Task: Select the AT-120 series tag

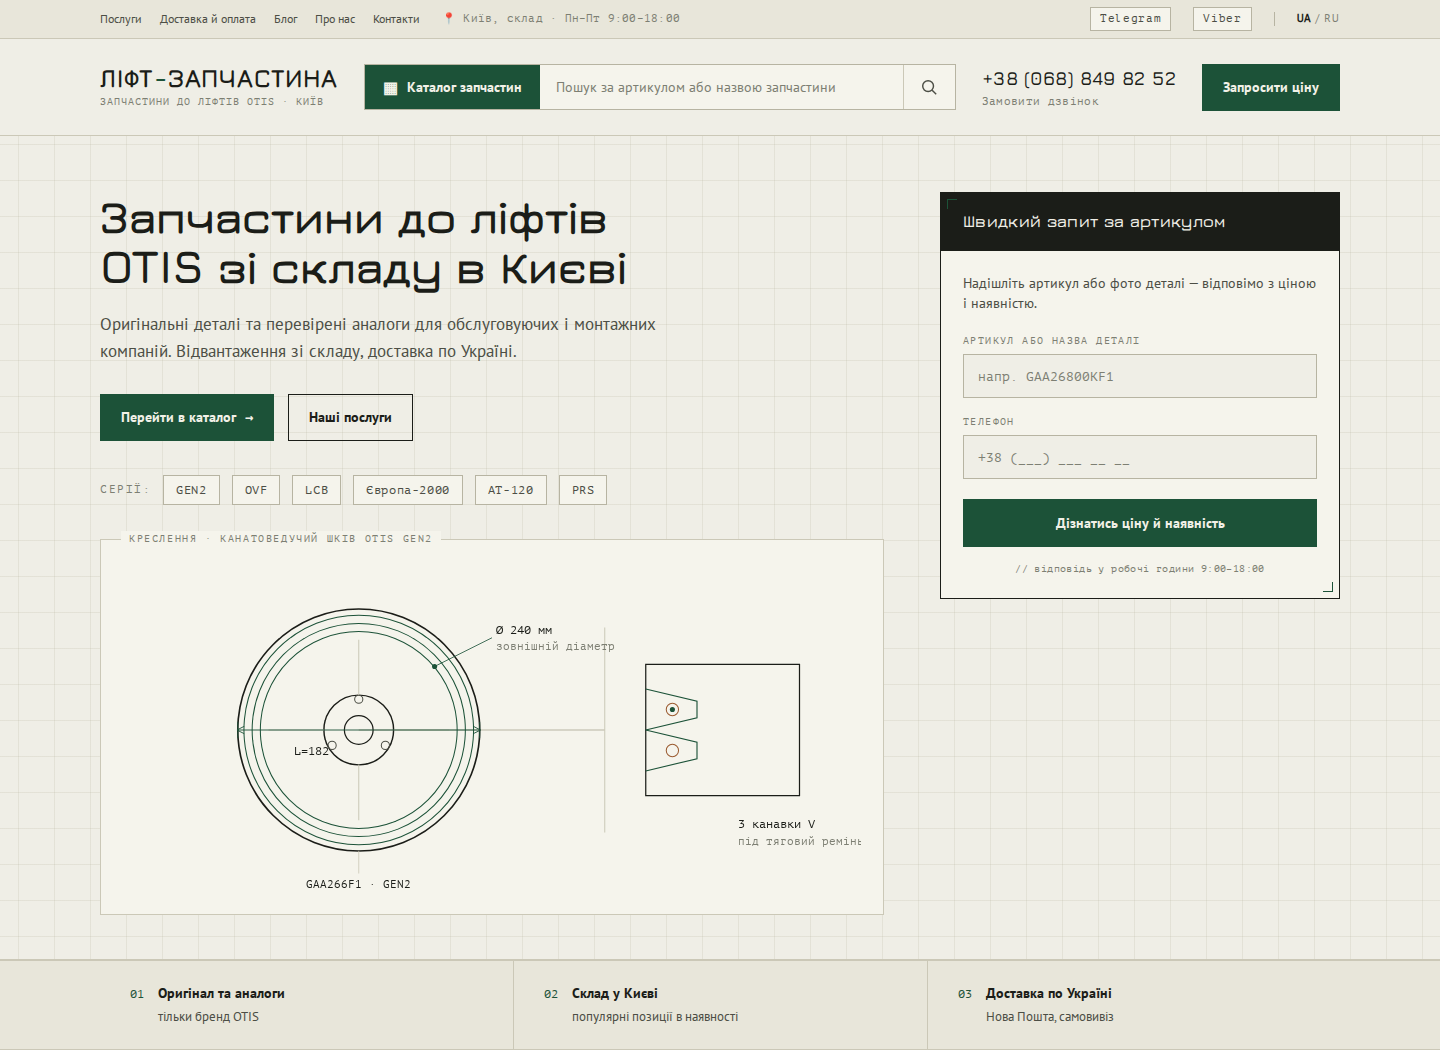Action: (511, 490)
